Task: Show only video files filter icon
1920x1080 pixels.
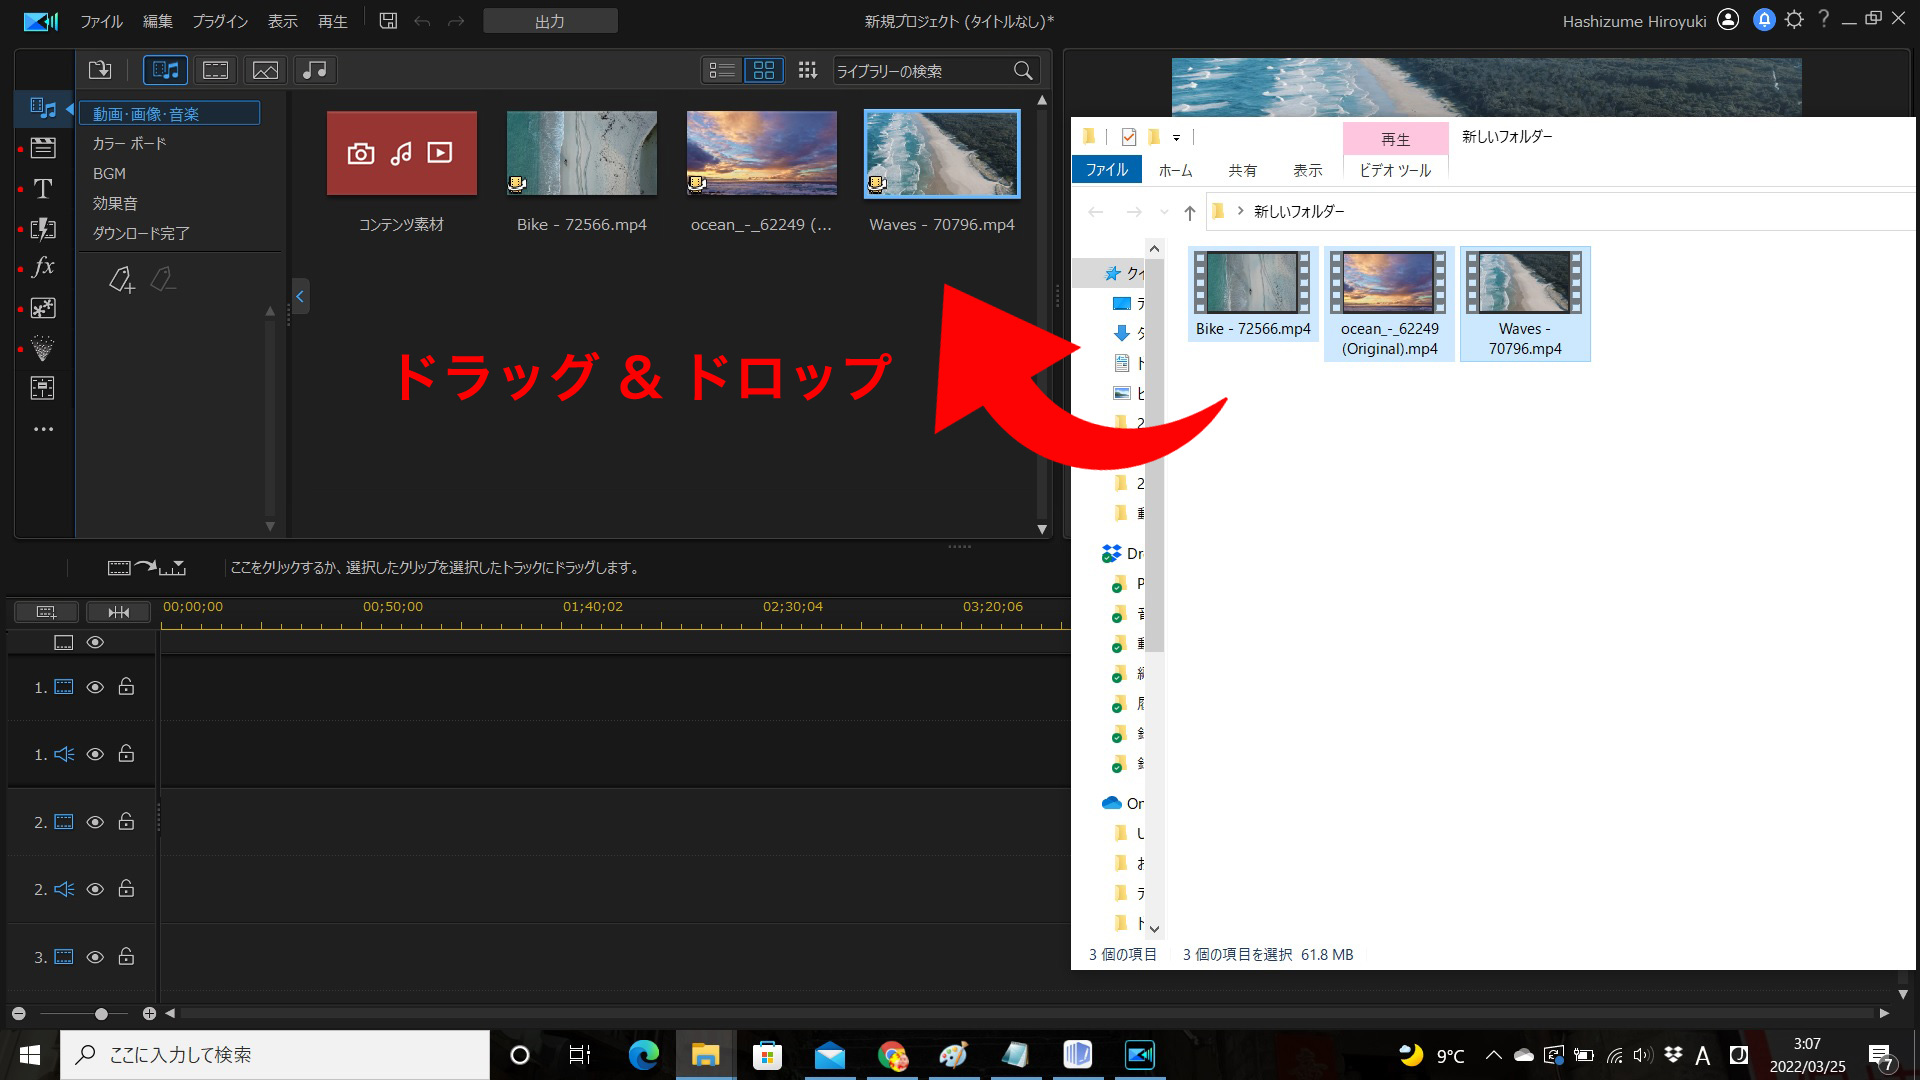Action: coord(215,70)
